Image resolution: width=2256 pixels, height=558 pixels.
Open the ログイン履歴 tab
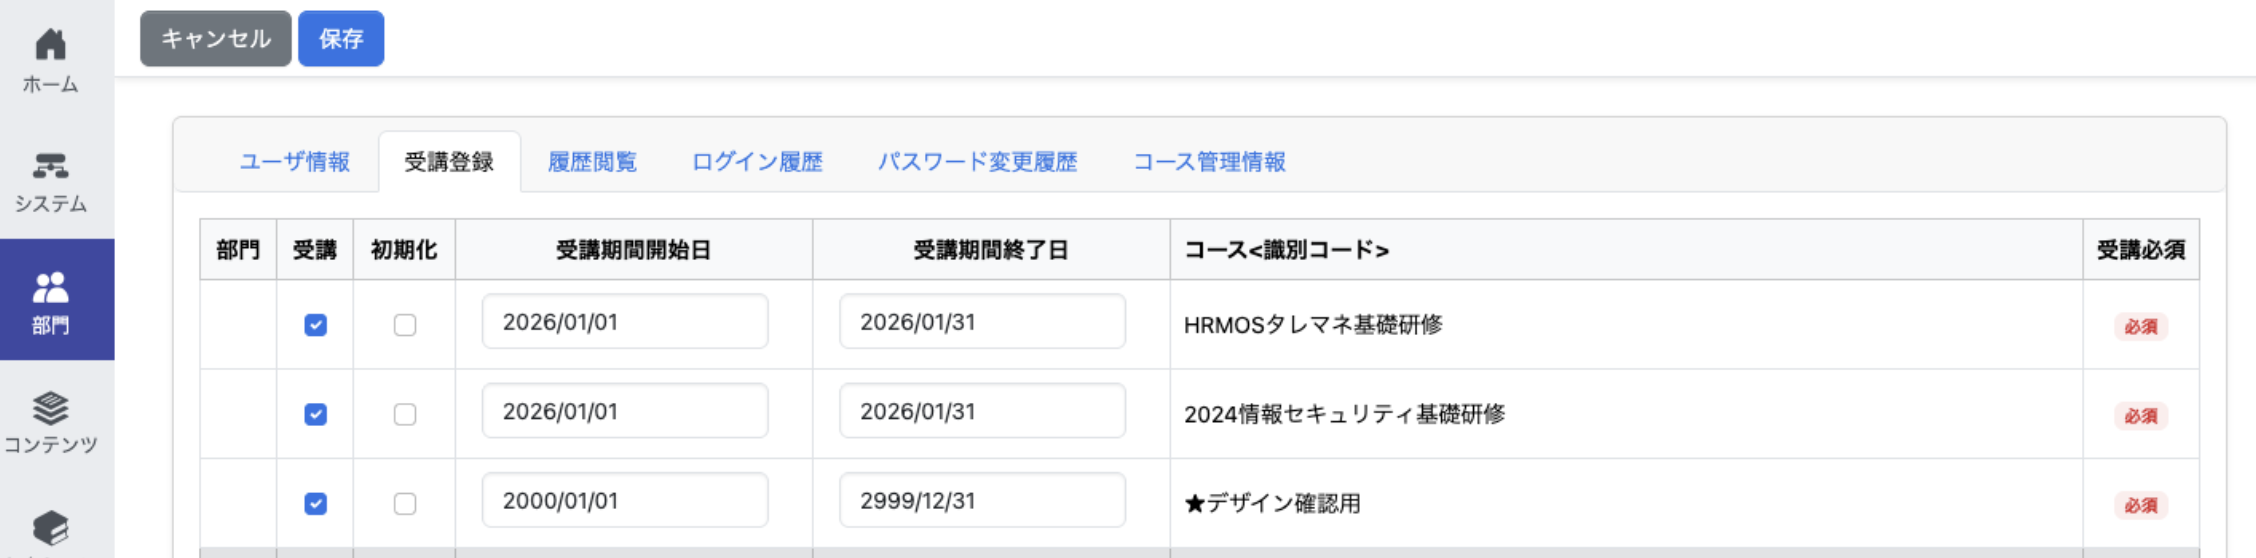(757, 162)
